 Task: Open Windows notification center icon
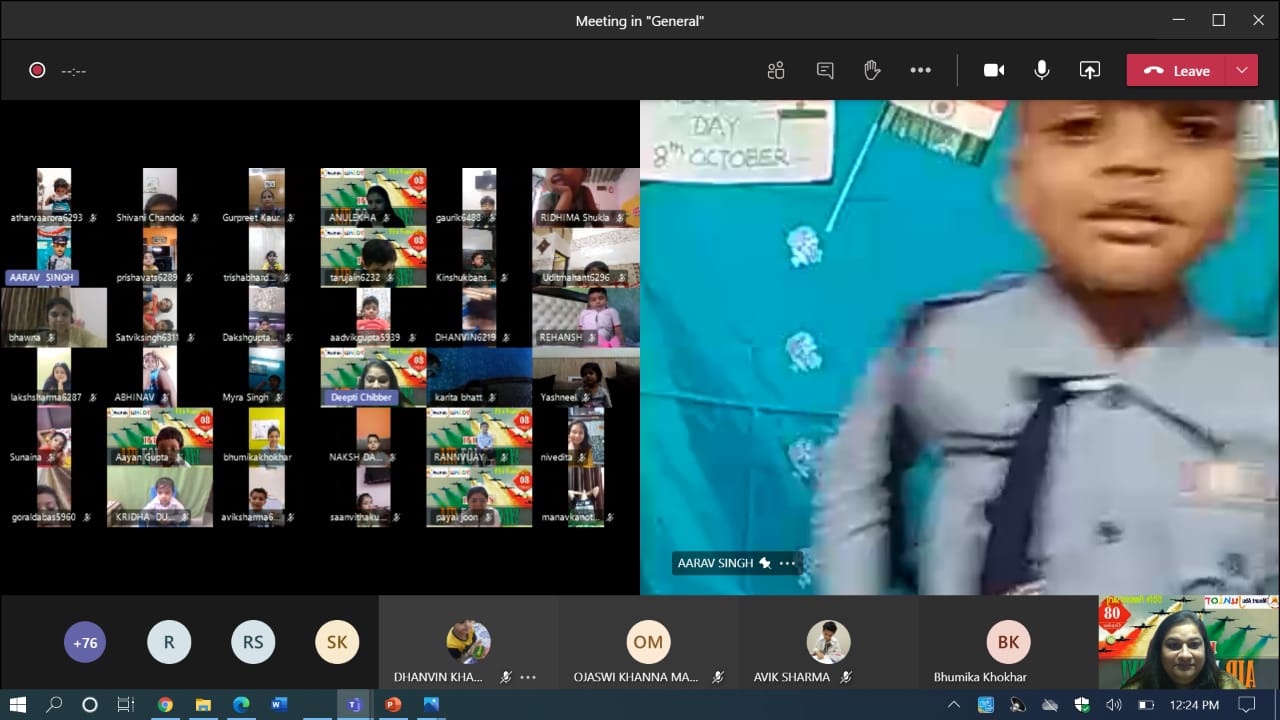pyautogui.click(x=1246, y=705)
